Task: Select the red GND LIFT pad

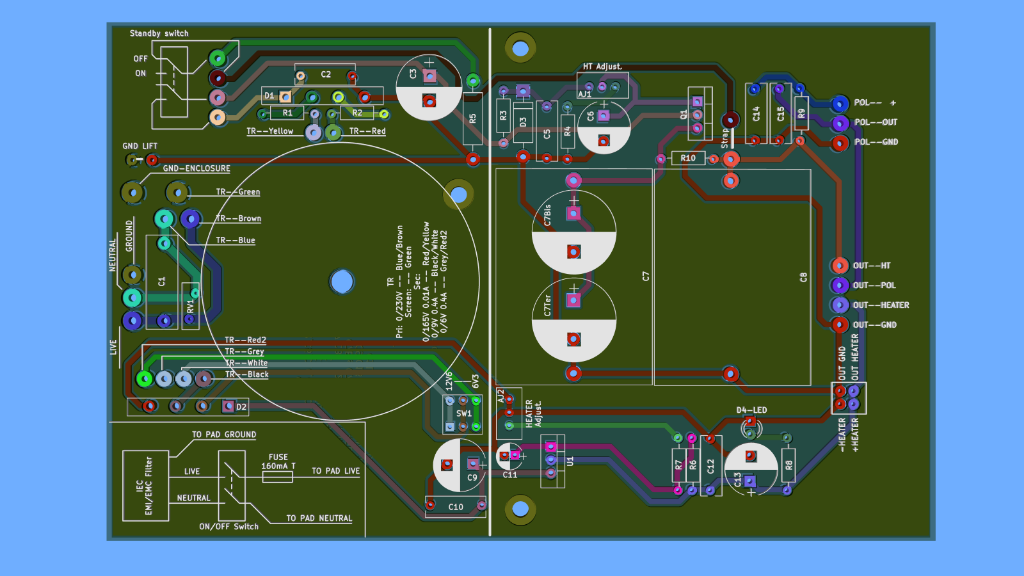Action: (x=152, y=160)
